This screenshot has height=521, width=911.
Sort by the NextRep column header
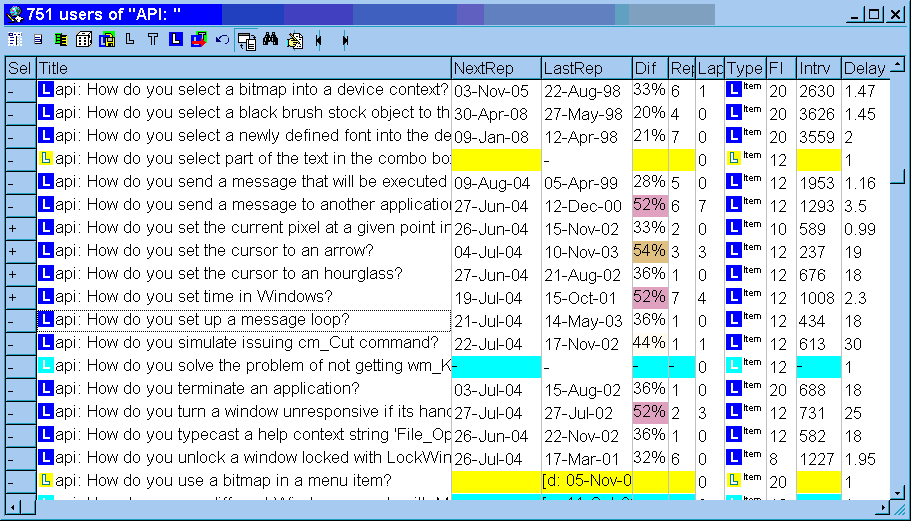click(495, 68)
